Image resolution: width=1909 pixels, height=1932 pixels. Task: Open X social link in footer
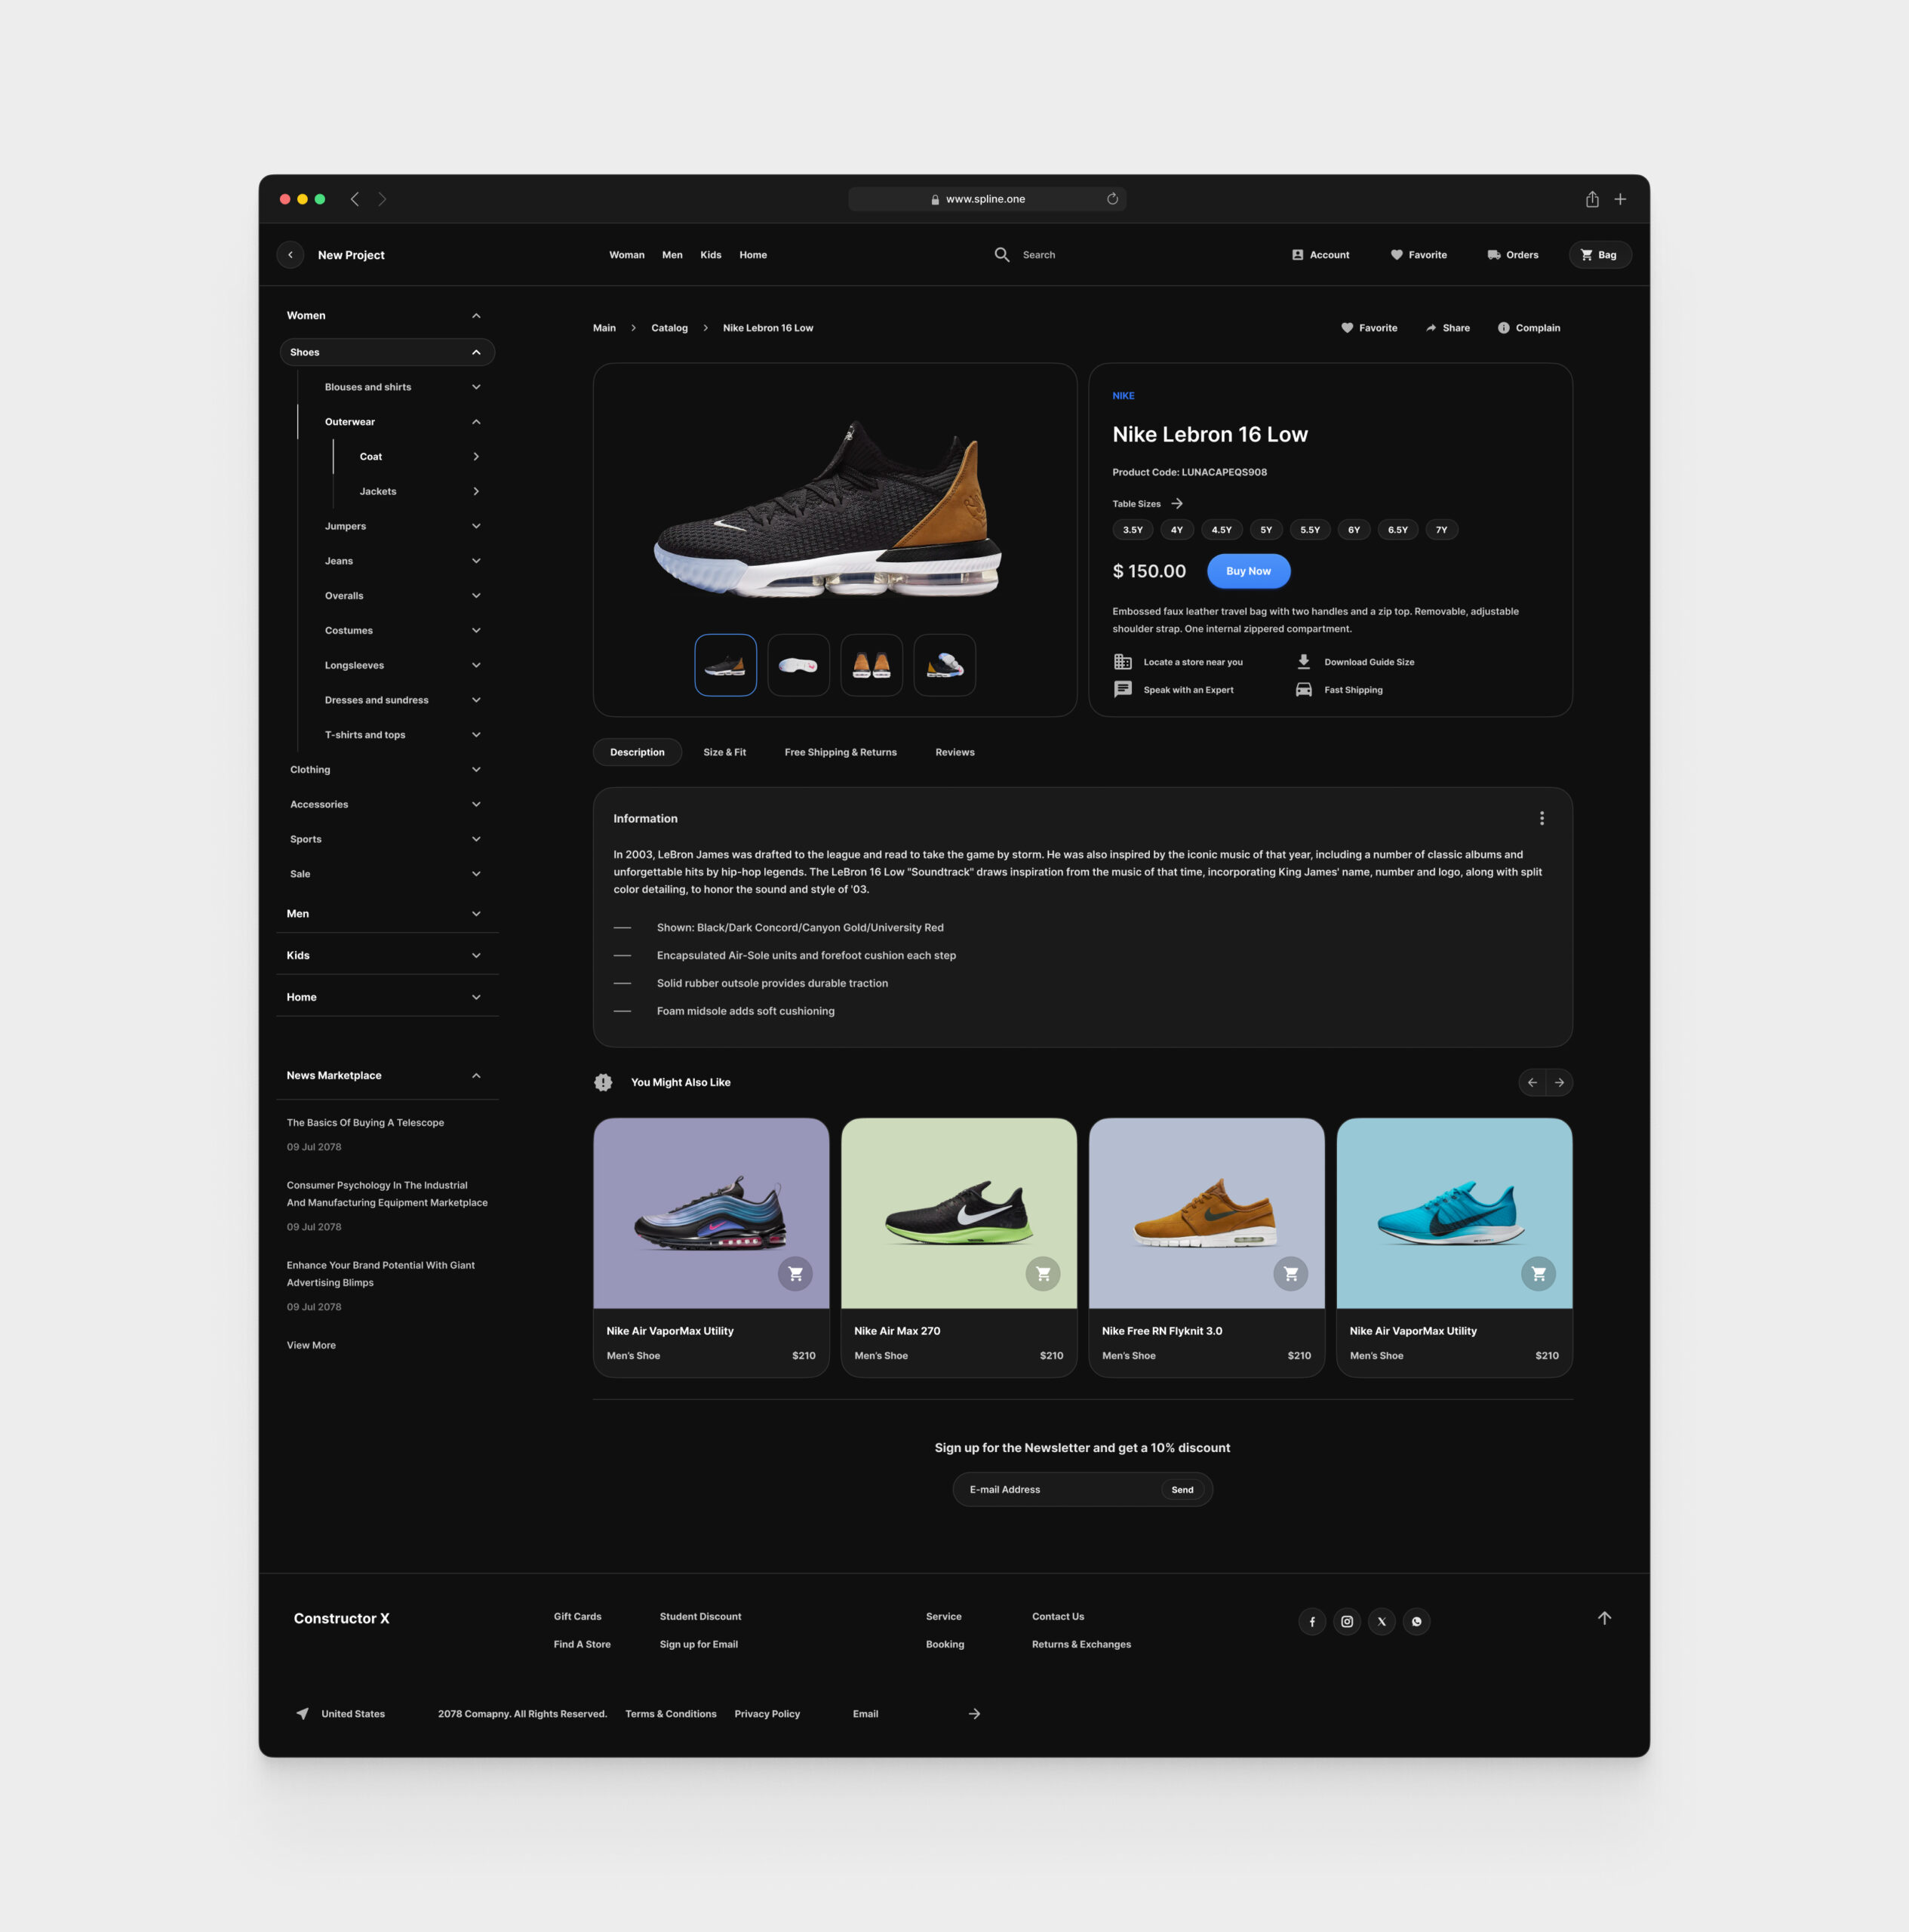coord(1382,1622)
